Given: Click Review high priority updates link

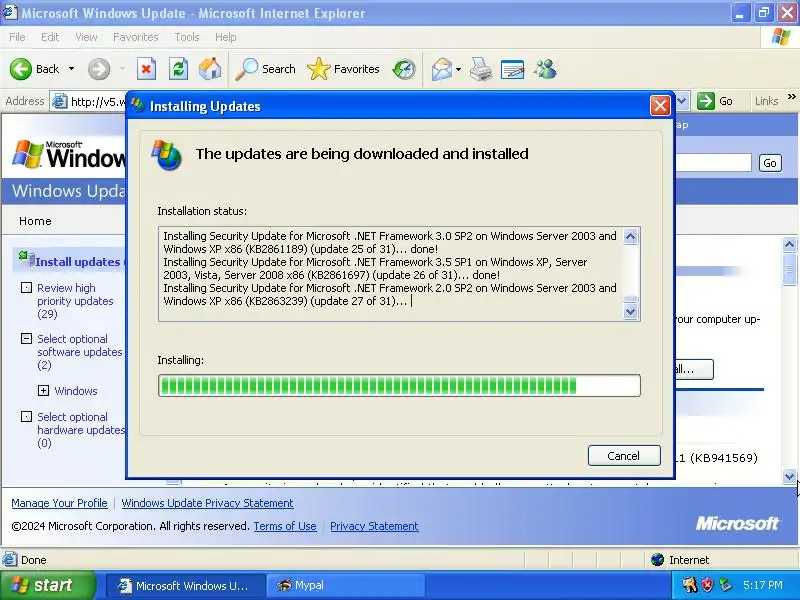Looking at the screenshot, I should pos(75,301).
